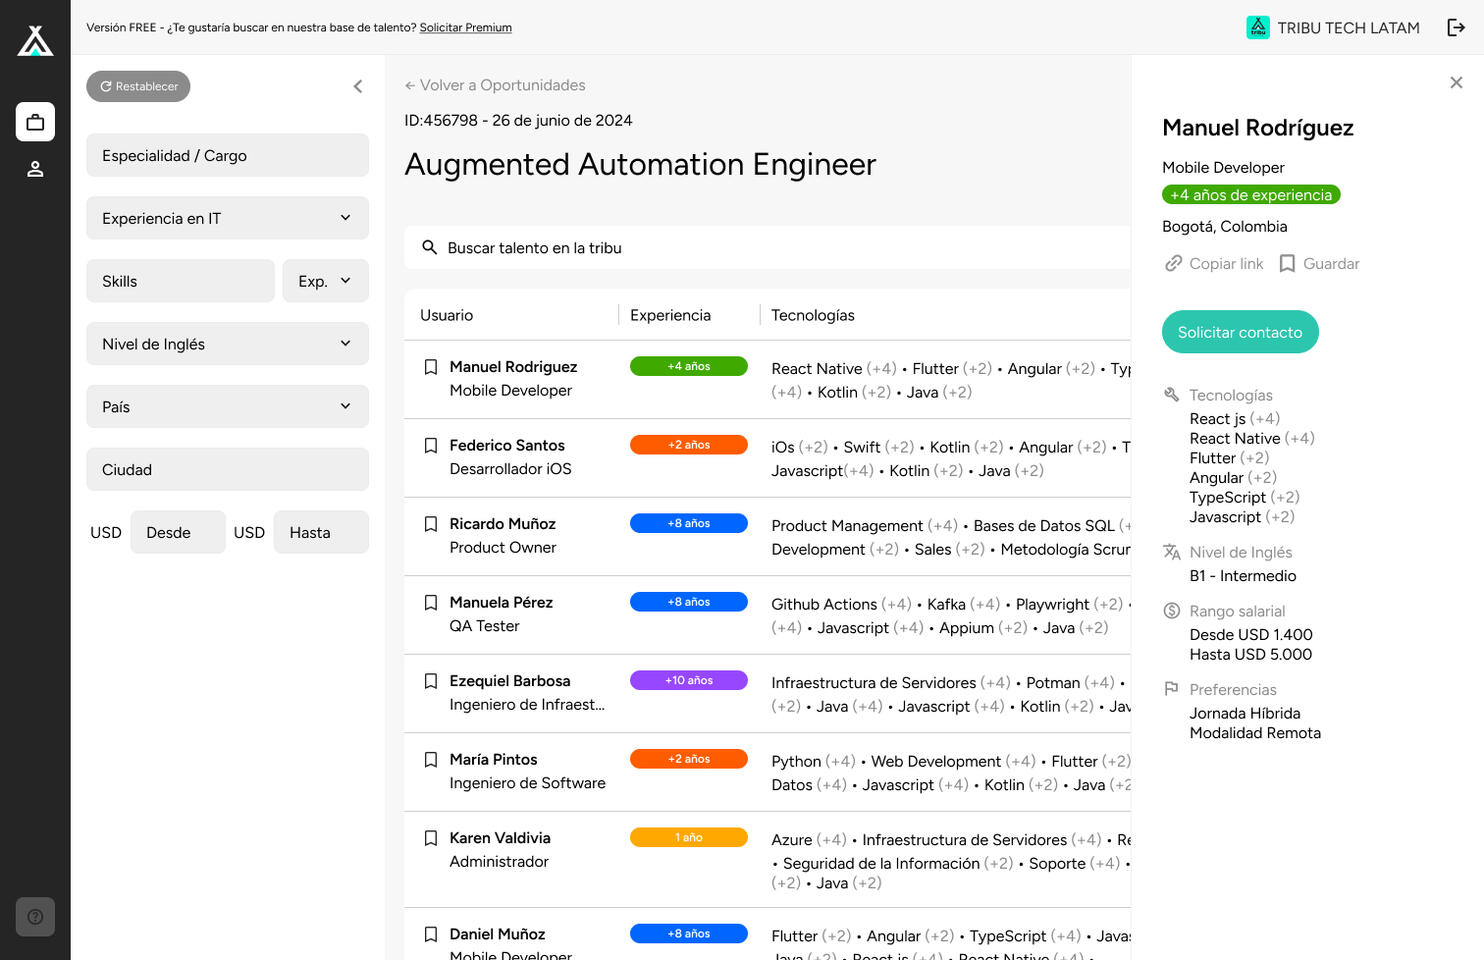Image resolution: width=1484 pixels, height=960 pixels.
Task: Toggle bookmark for Federico Santos
Action: point(431,446)
